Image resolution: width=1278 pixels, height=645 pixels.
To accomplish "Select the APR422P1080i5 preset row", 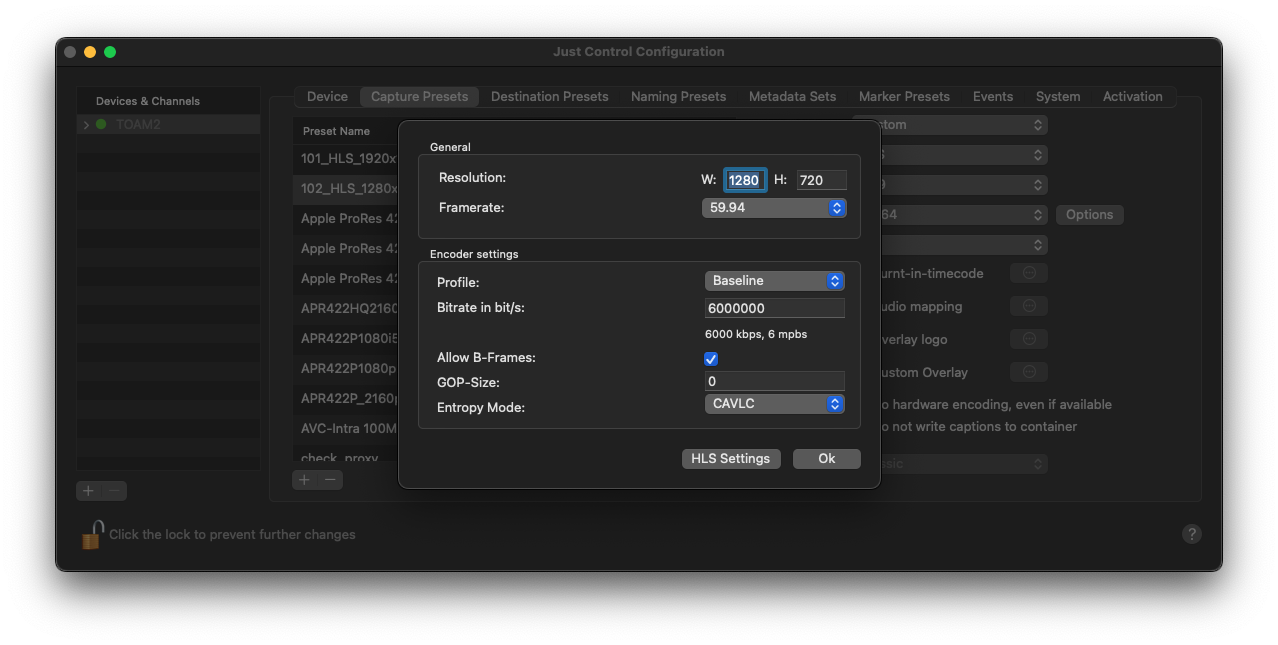I will pos(347,338).
